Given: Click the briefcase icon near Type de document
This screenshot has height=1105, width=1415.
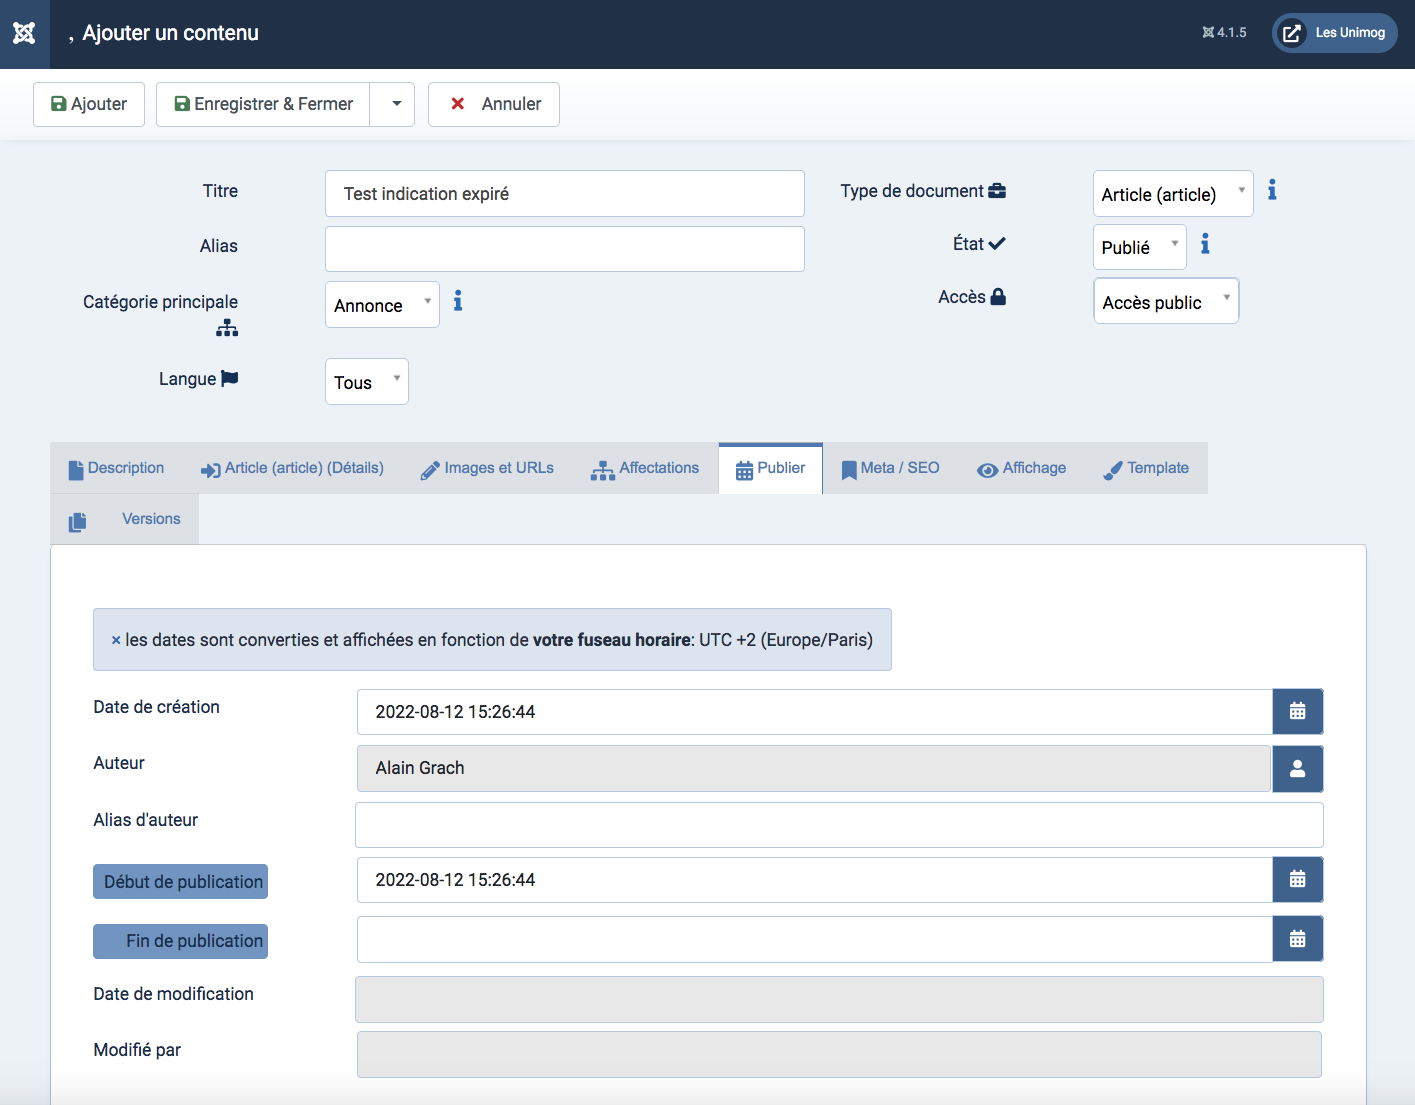Looking at the screenshot, I should tap(997, 191).
